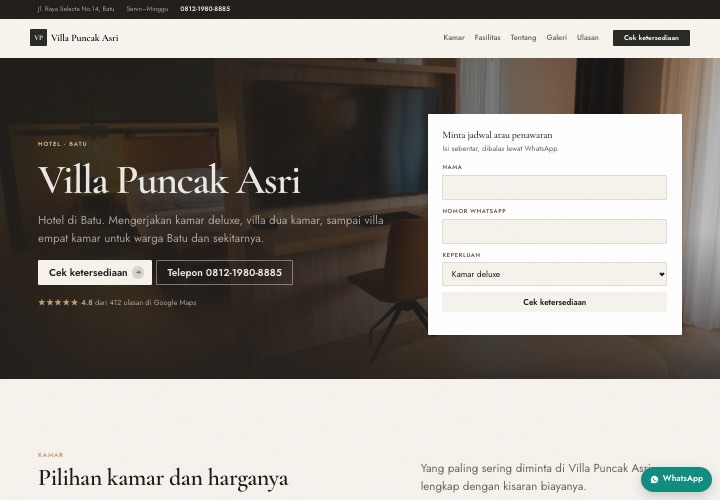Click the Villa Puncak Asri hero heading
720x500 pixels.
click(169, 180)
